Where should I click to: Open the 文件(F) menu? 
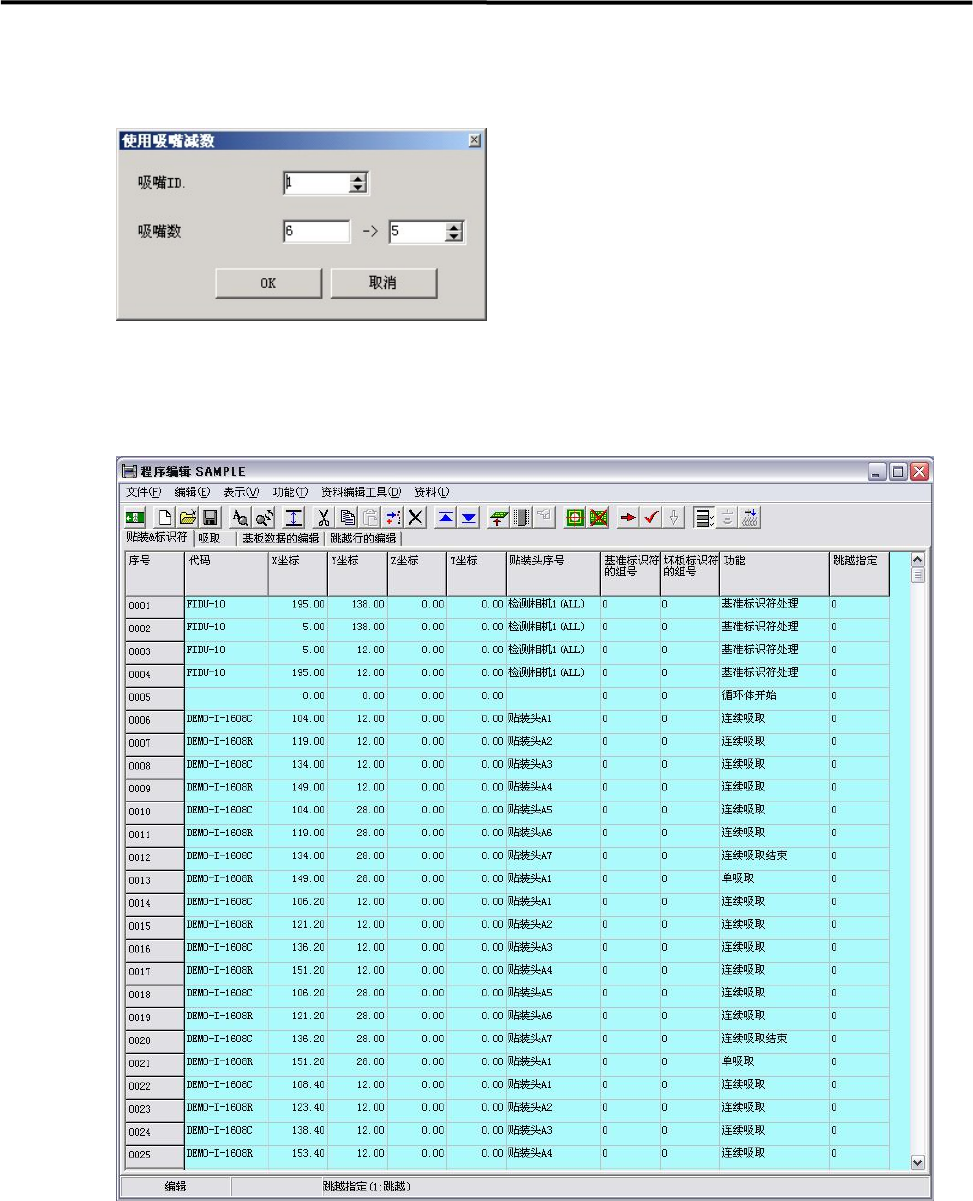coord(143,492)
